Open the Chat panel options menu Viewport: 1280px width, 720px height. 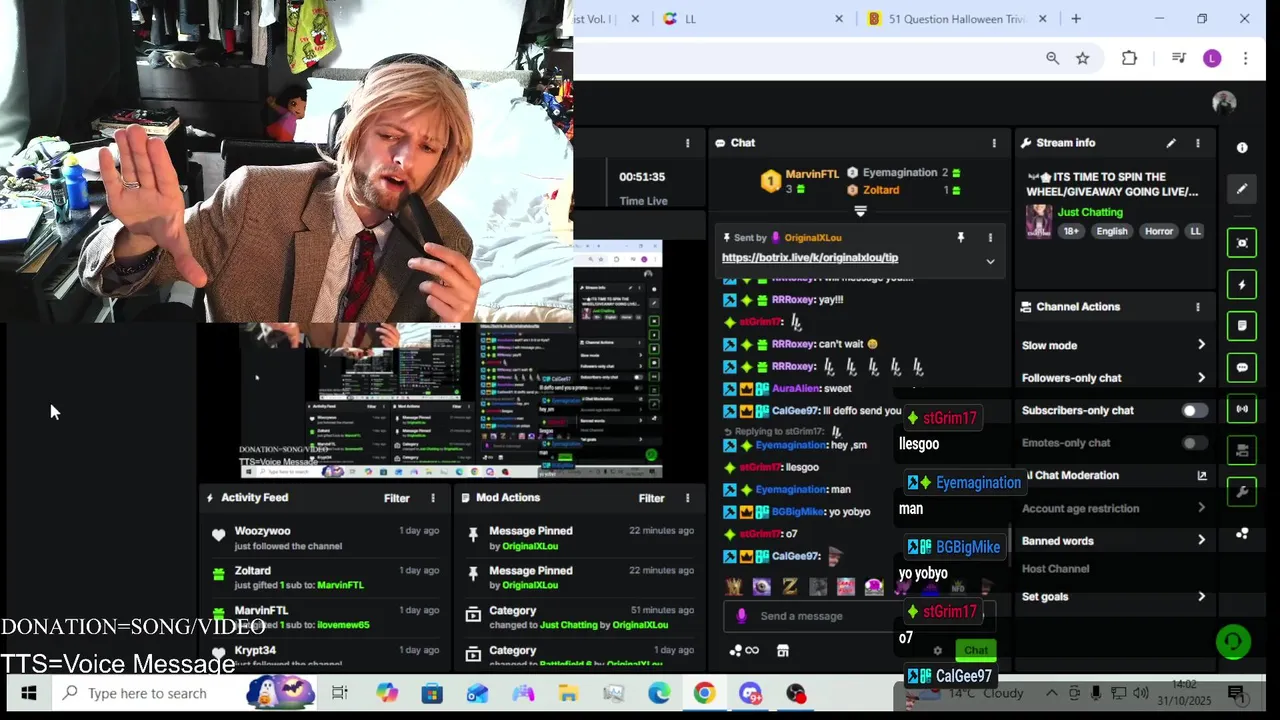click(x=993, y=143)
